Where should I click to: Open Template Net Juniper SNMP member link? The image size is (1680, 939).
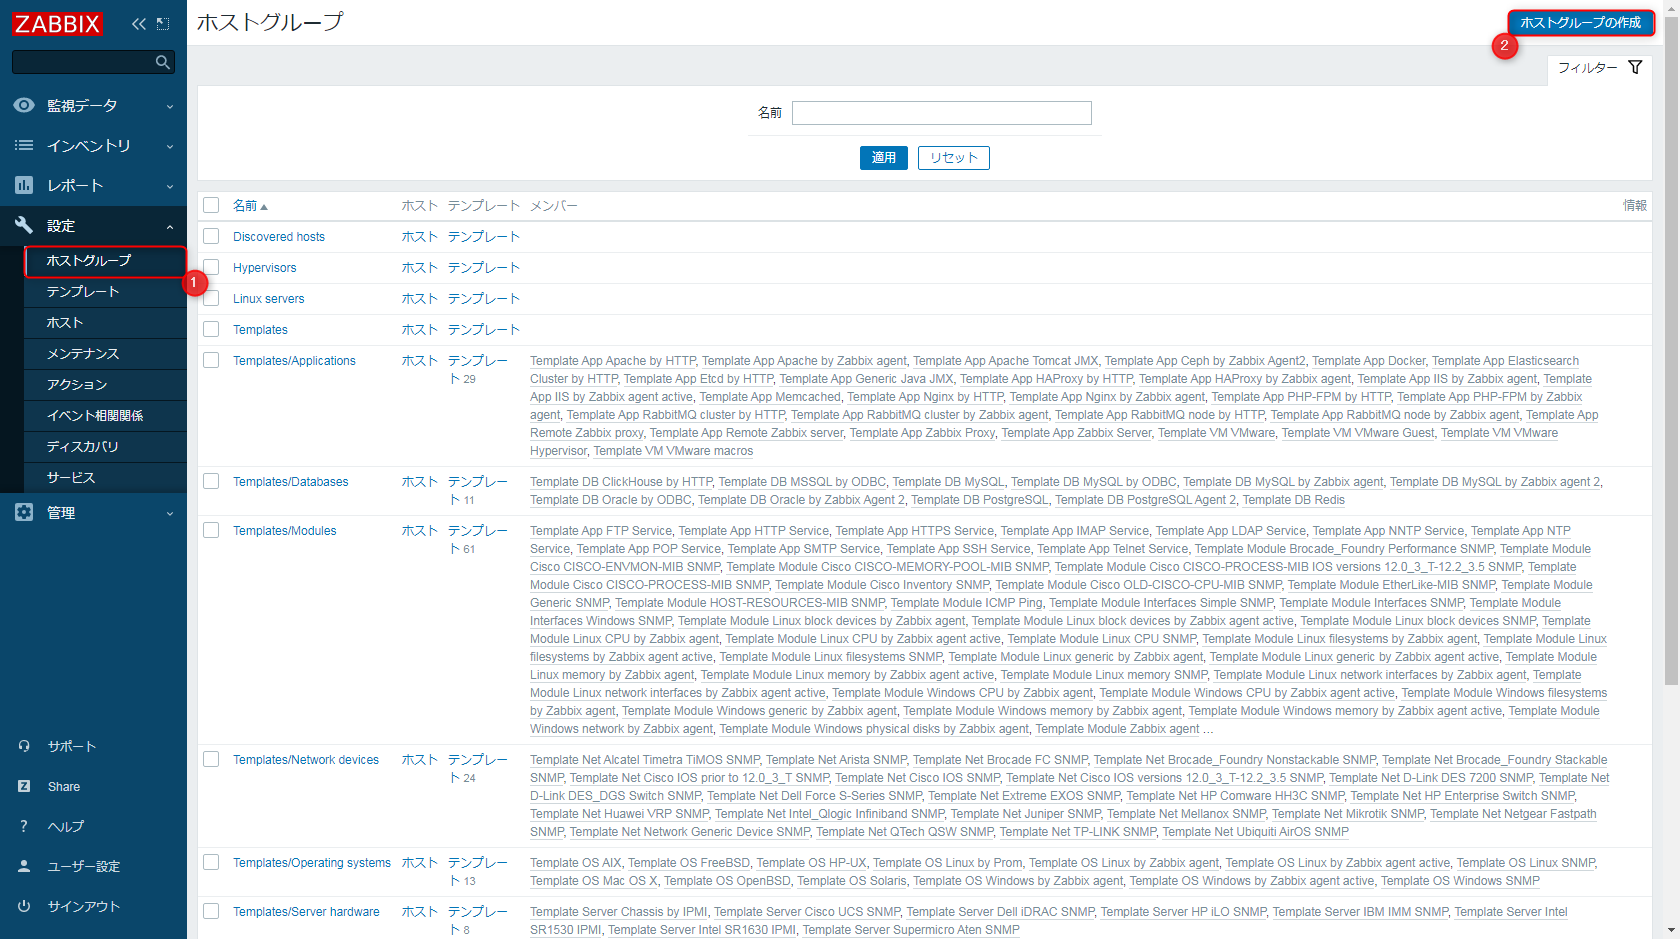tap(1026, 814)
